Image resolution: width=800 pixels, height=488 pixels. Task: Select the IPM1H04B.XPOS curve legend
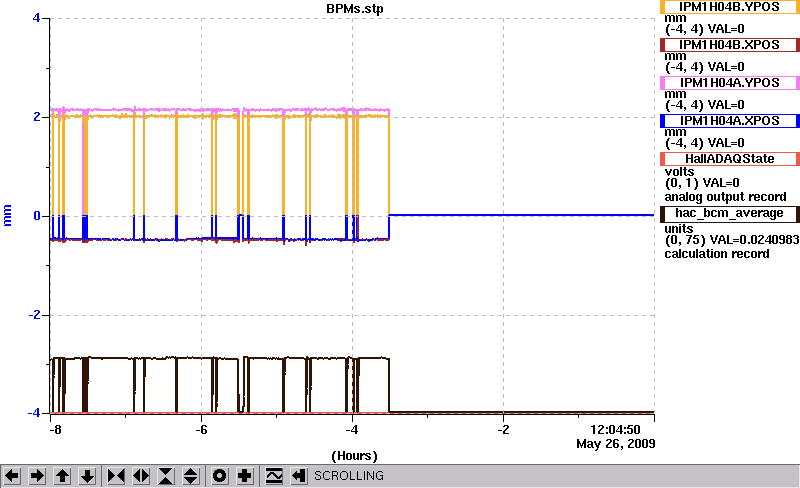pos(730,45)
